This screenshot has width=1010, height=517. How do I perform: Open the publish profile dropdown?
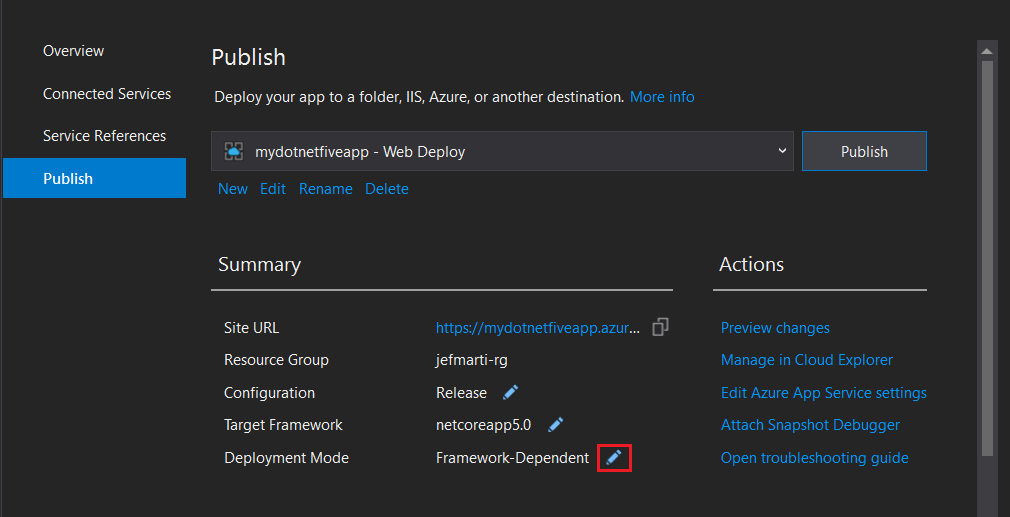click(x=781, y=151)
